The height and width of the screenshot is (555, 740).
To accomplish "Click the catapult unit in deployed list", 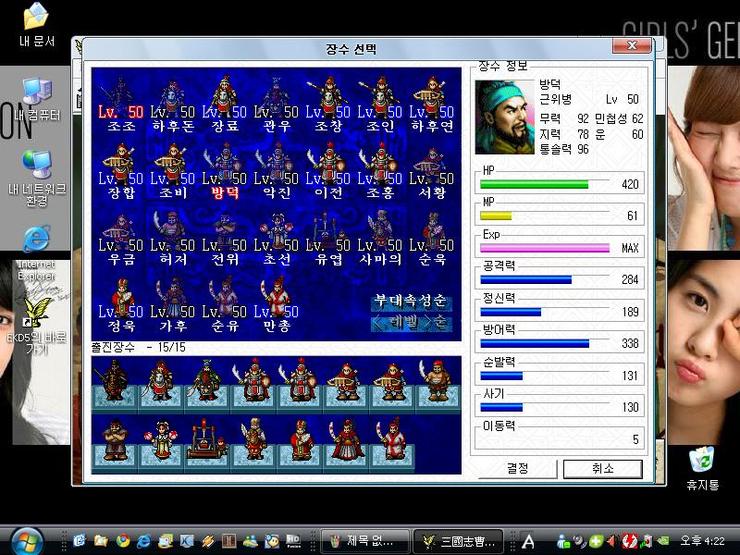I will coord(206,440).
